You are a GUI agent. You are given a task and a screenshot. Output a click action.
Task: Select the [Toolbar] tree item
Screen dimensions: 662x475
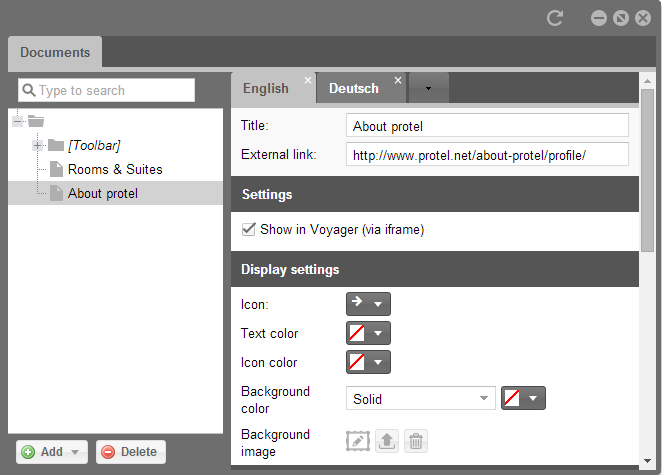[x=94, y=146]
